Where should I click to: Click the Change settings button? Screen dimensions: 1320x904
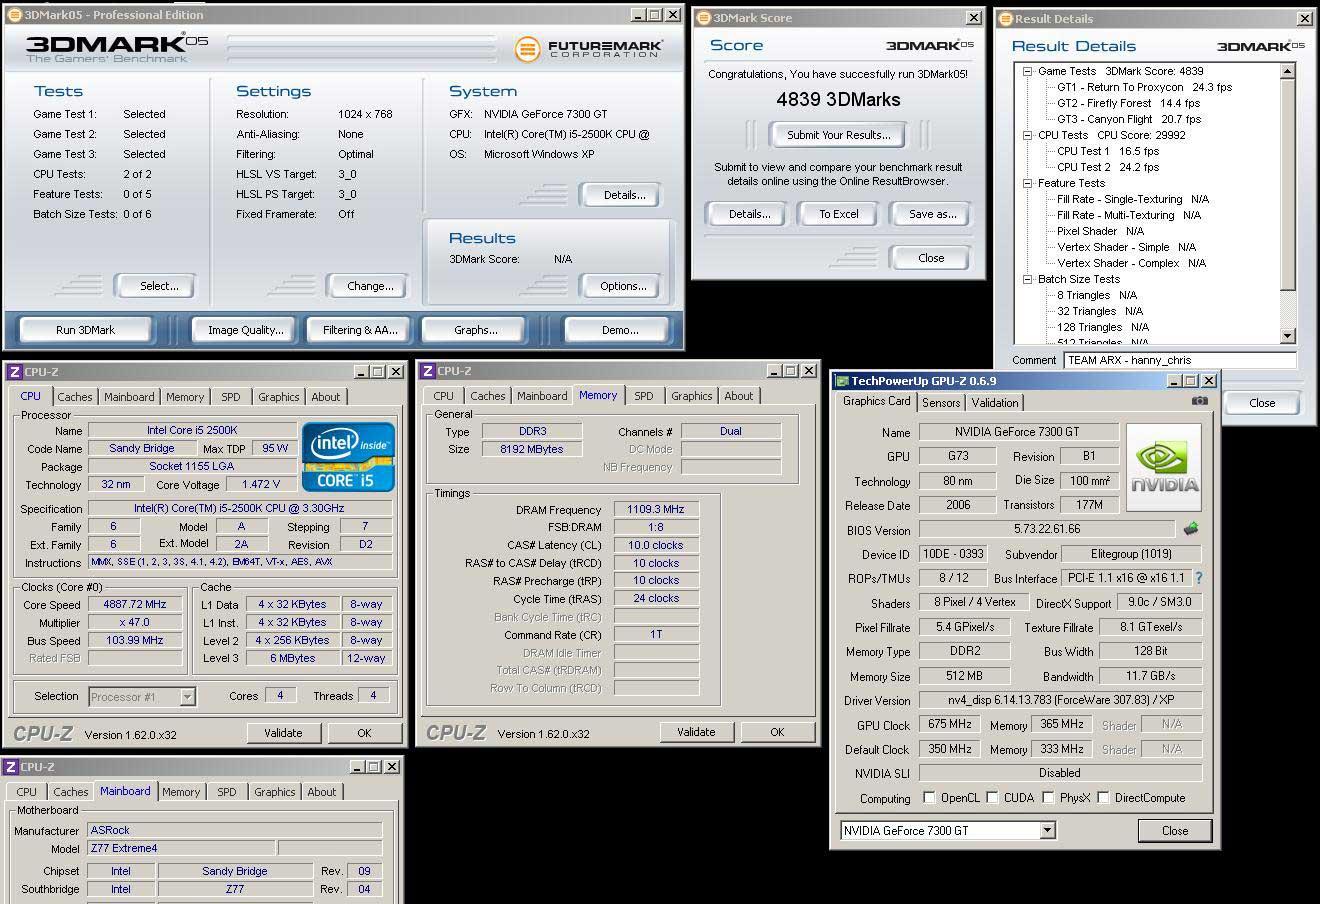[x=370, y=286]
